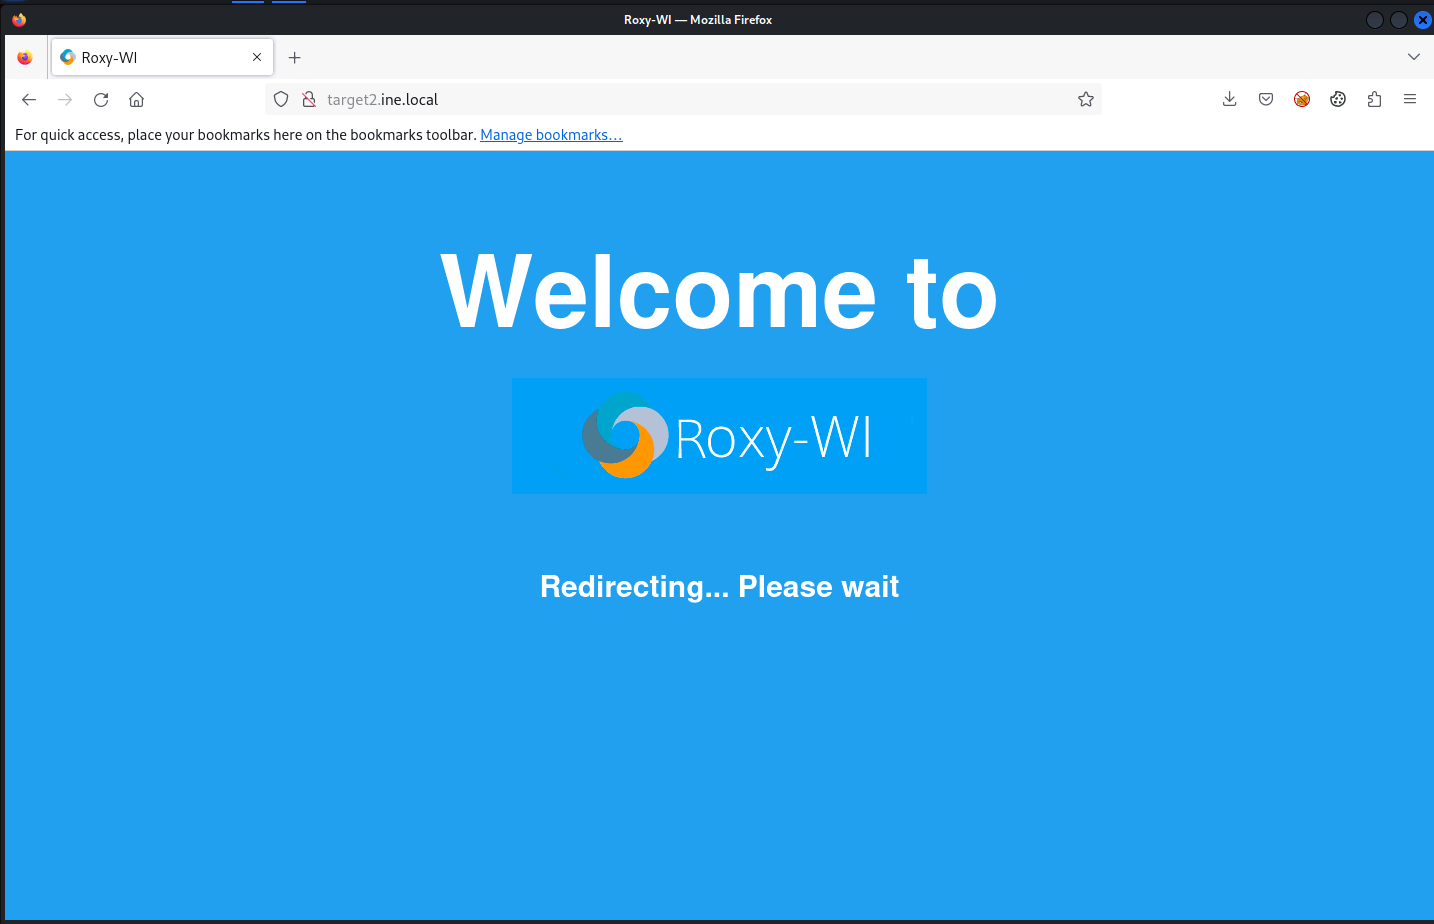Close the Roxy-WI tab

click(x=257, y=57)
